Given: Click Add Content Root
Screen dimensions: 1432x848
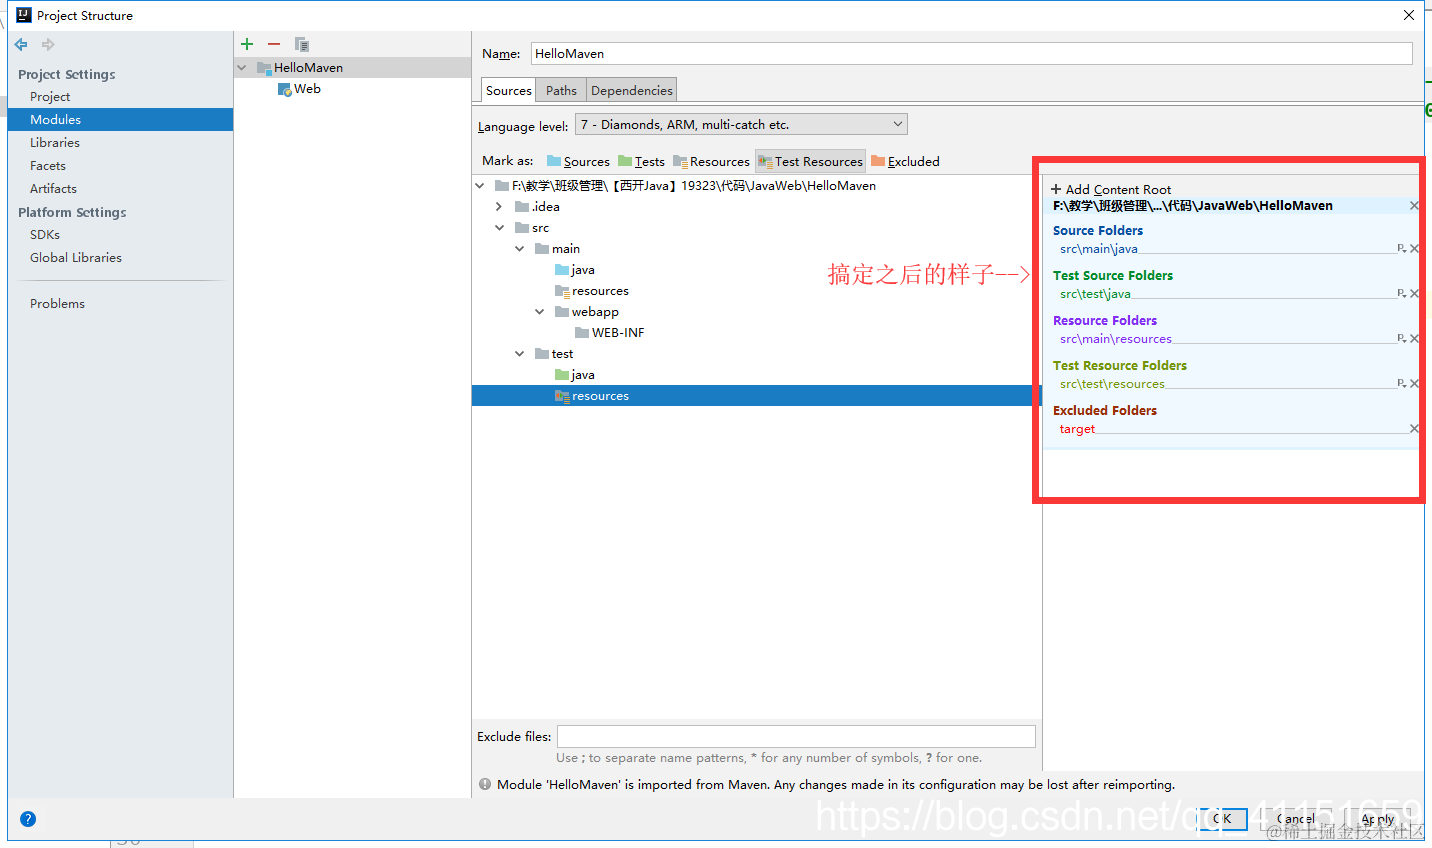Looking at the screenshot, I should coord(1111,190).
